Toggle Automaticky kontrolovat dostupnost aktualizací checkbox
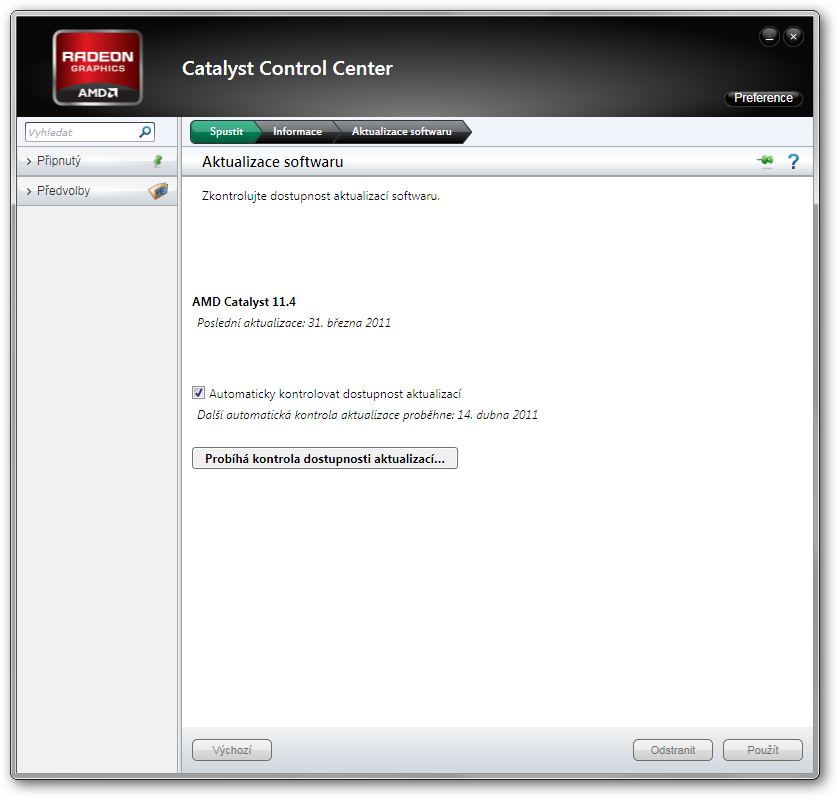 pos(198,393)
